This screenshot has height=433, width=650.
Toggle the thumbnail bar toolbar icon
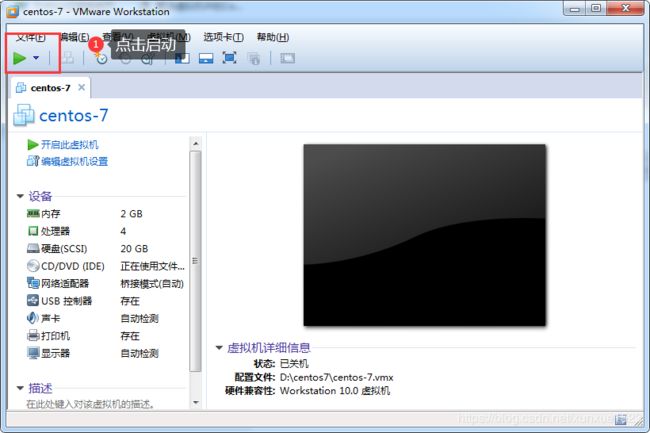pos(206,58)
